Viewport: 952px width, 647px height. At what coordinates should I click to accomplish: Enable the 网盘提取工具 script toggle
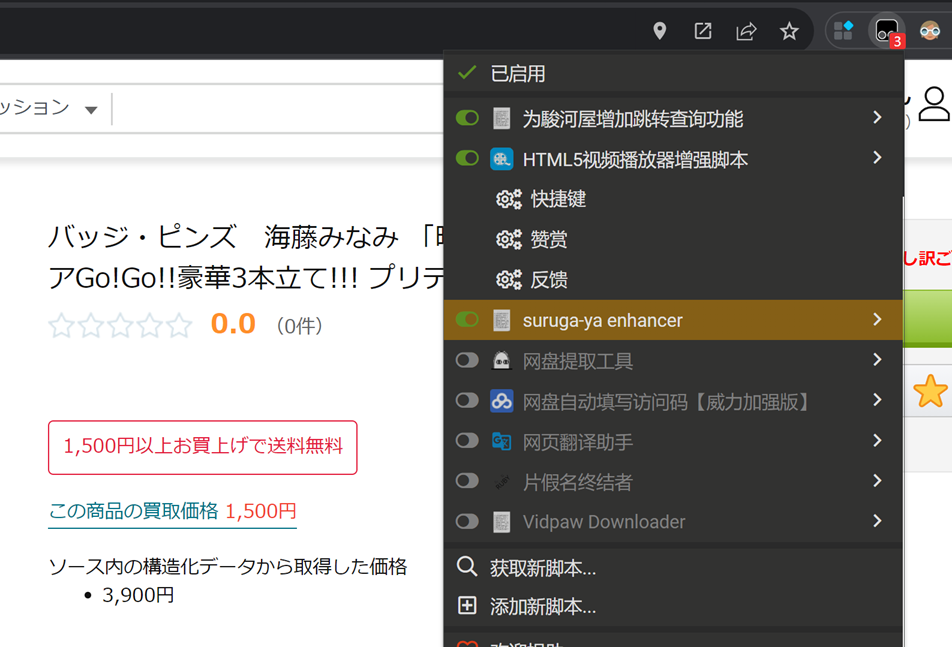click(467, 361)
